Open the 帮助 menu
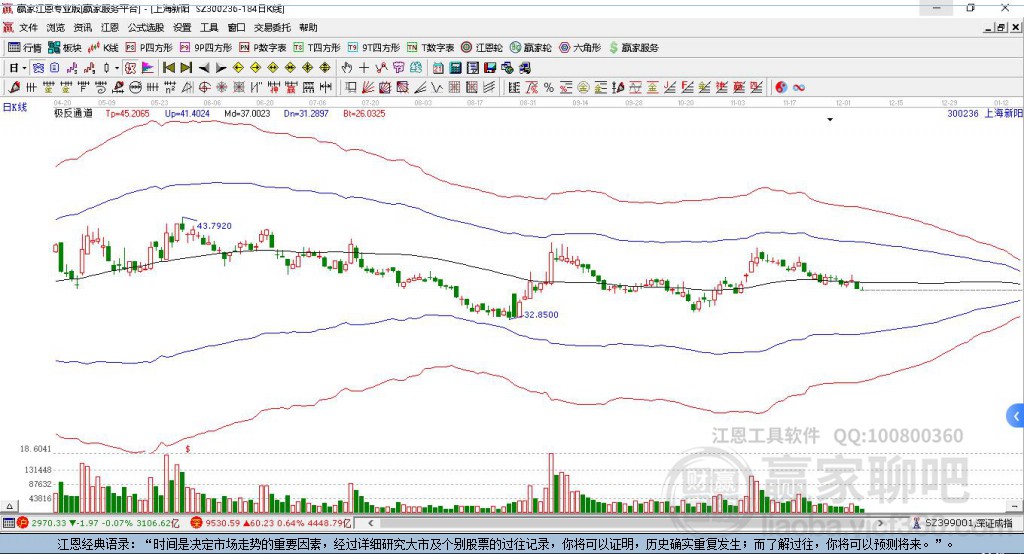The image size is (1024, 554). point(308,27)
